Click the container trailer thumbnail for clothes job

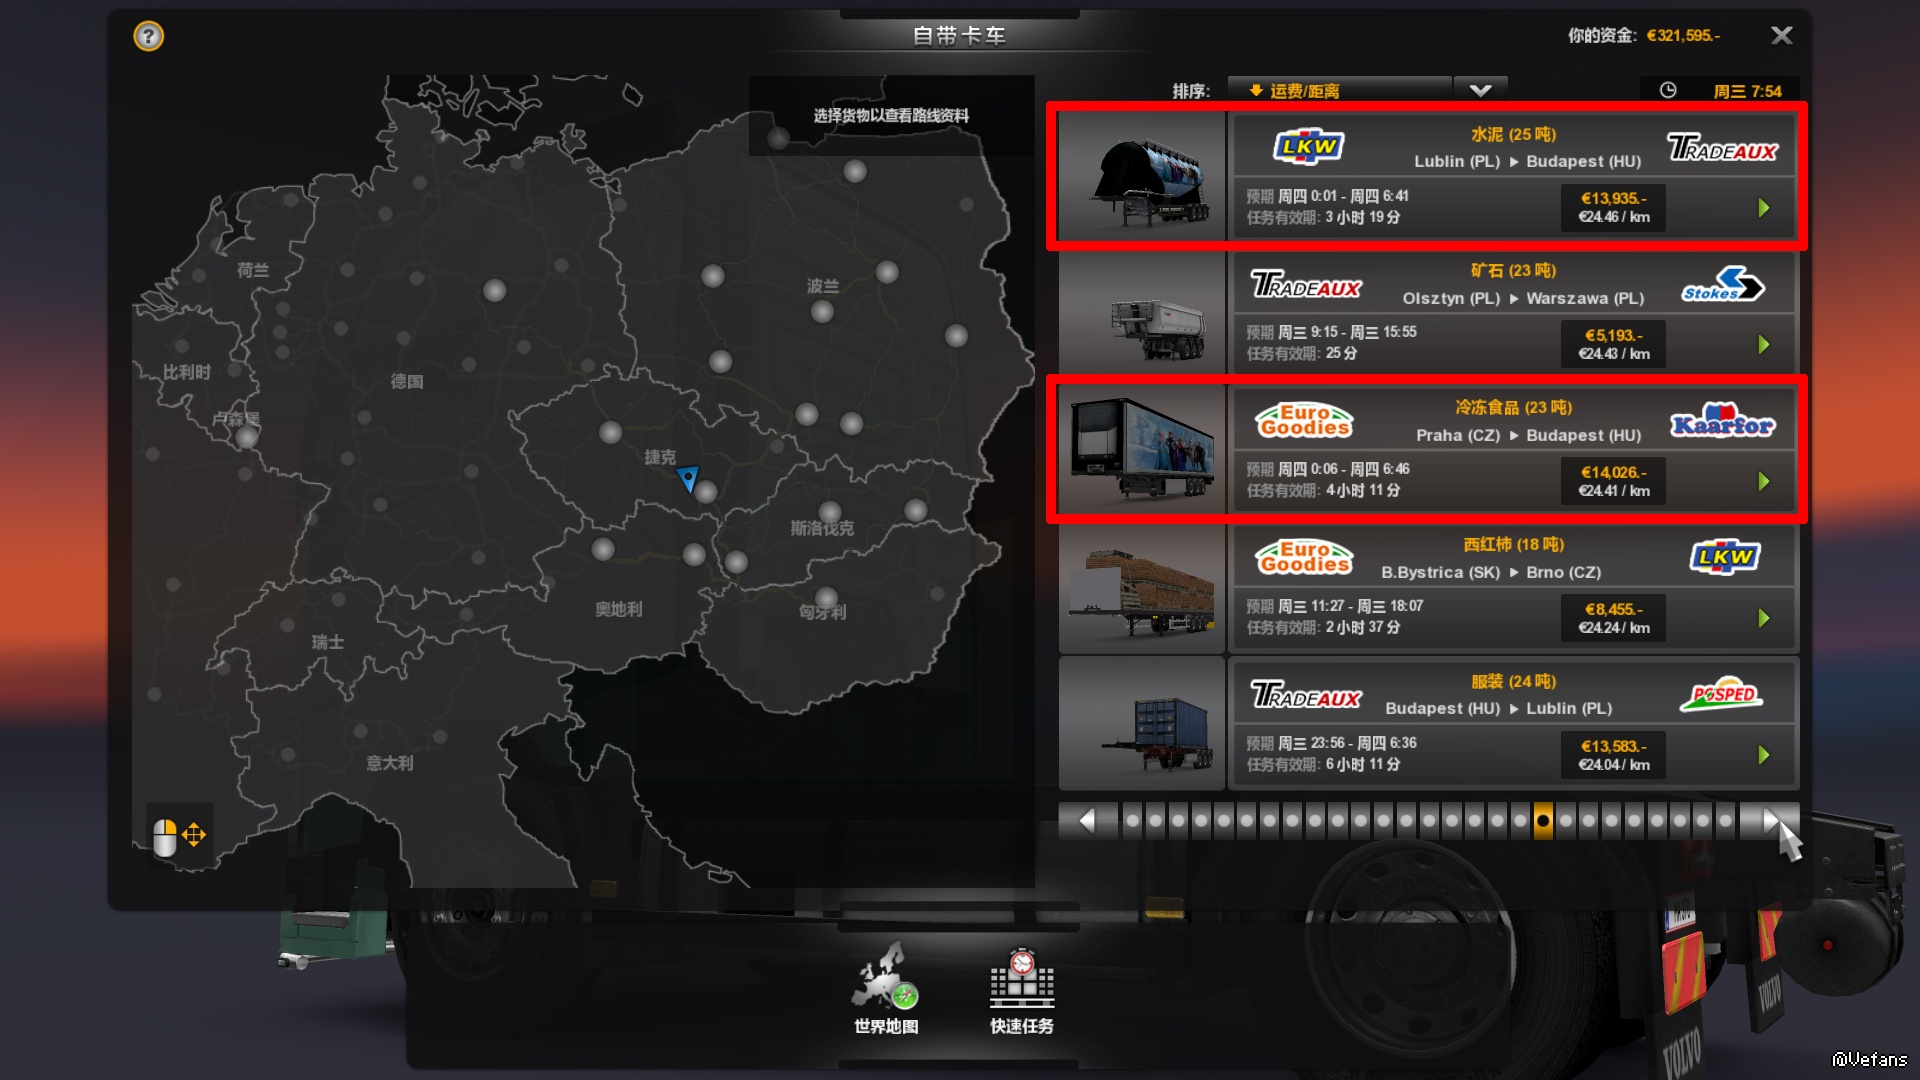click(x=1142, y=724)
